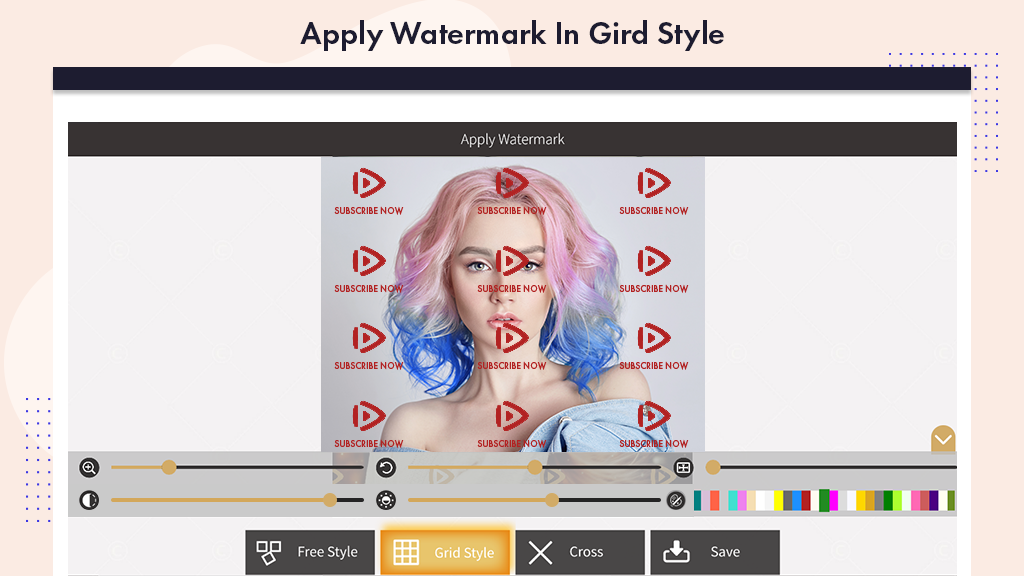Click the opacity slider handle
Screen dimensions: 1024x576
tap(330, 500)
